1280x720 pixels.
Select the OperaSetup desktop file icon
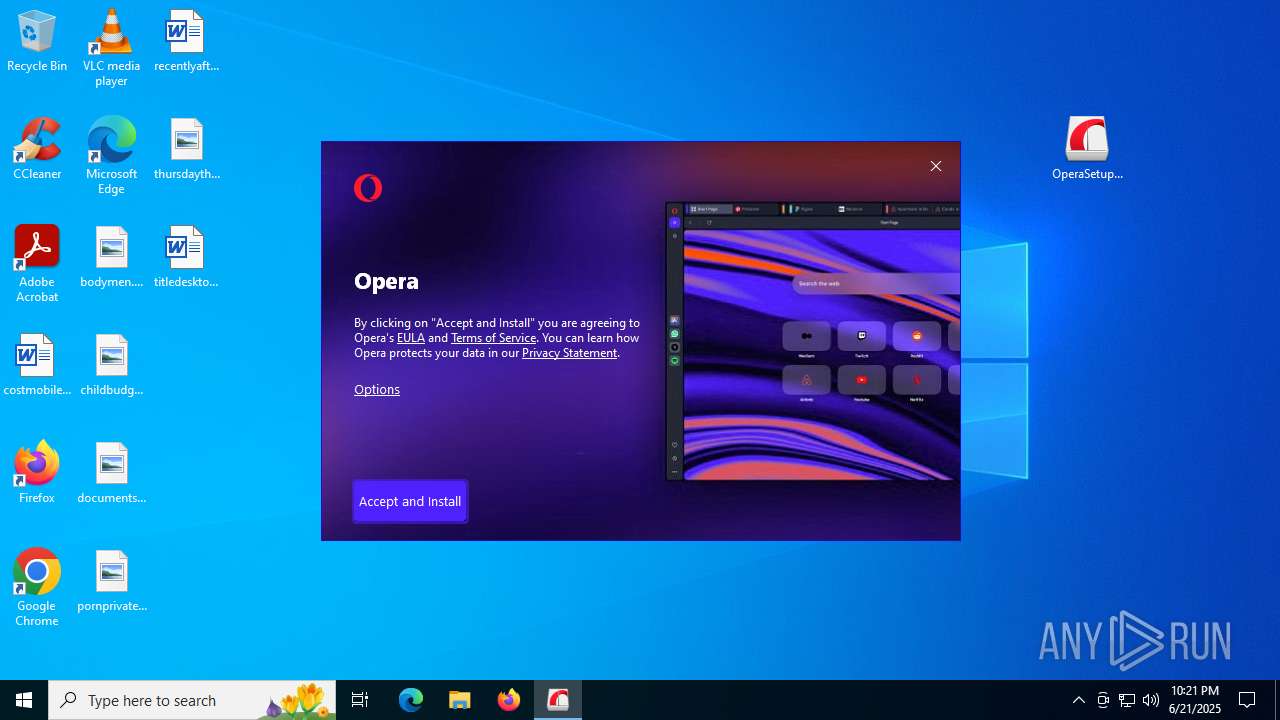coord(1087,149)
